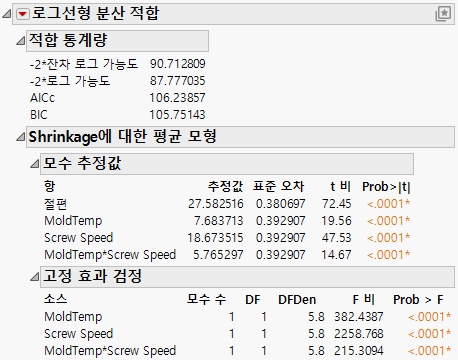Open the red triangle menu for 로그선형 분산 적합
This screenshot has height=360, width=458.
[23, 14]
